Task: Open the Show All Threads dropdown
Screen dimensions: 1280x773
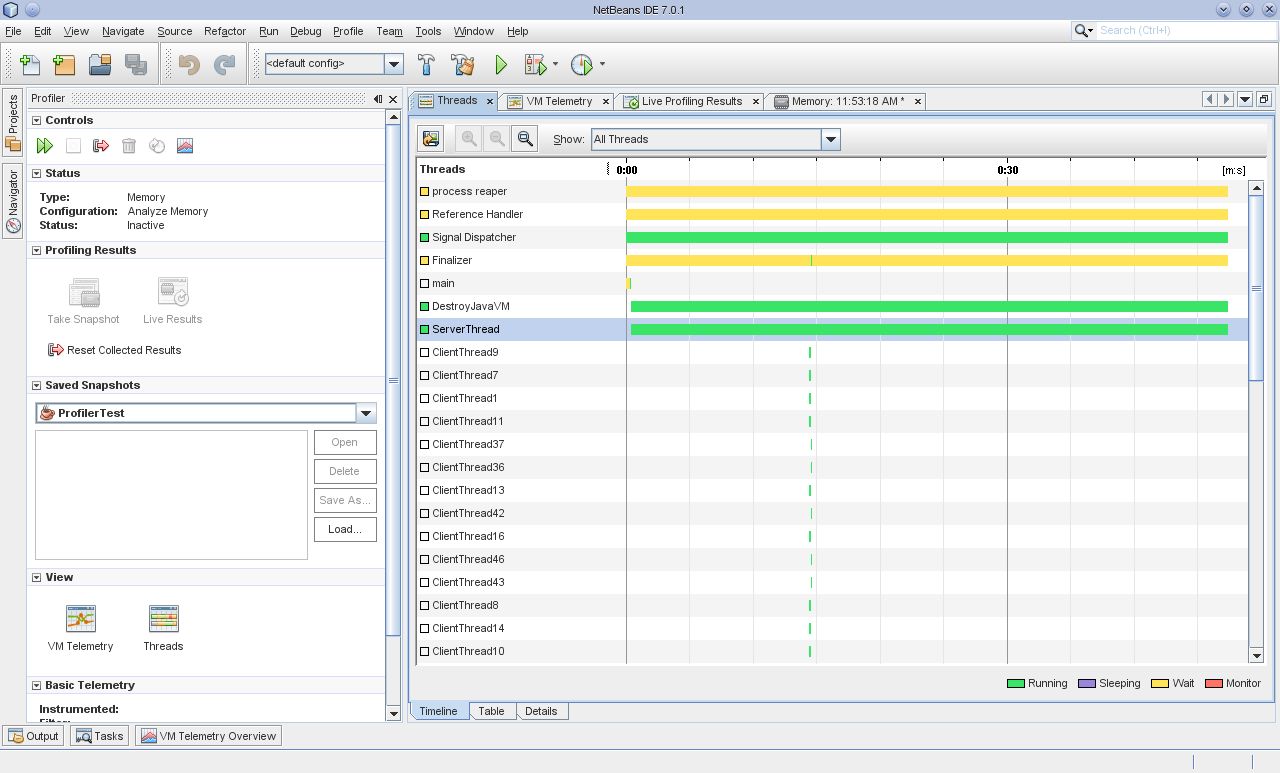Action: tap(830, 139)
